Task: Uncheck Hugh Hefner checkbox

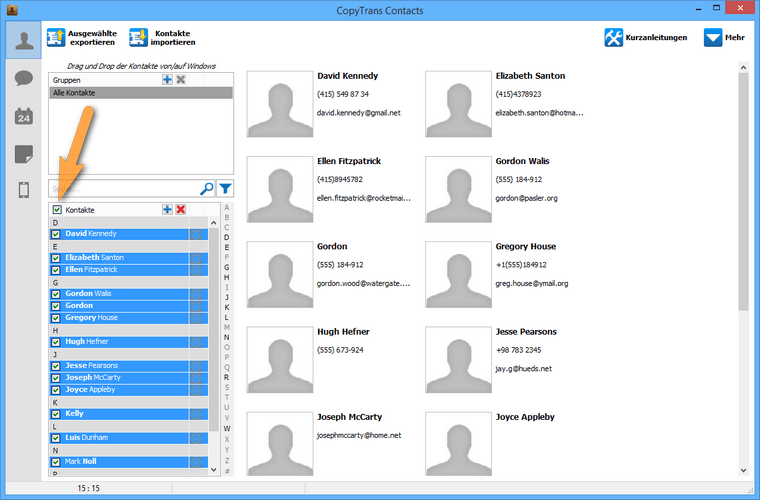Action: point(56,342)
